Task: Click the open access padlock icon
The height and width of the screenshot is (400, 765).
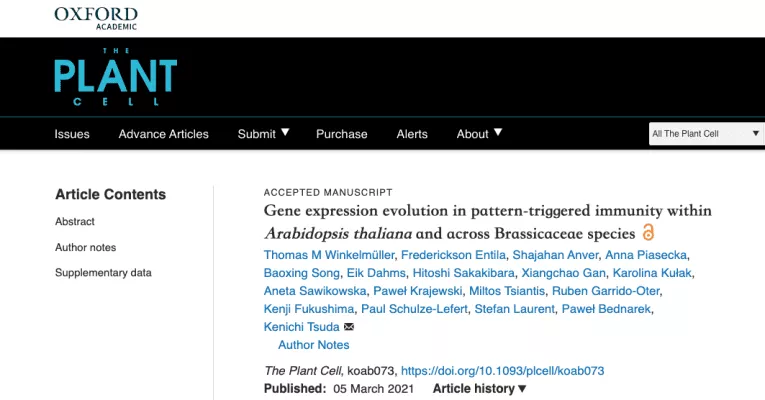Action: pos(648,233)
